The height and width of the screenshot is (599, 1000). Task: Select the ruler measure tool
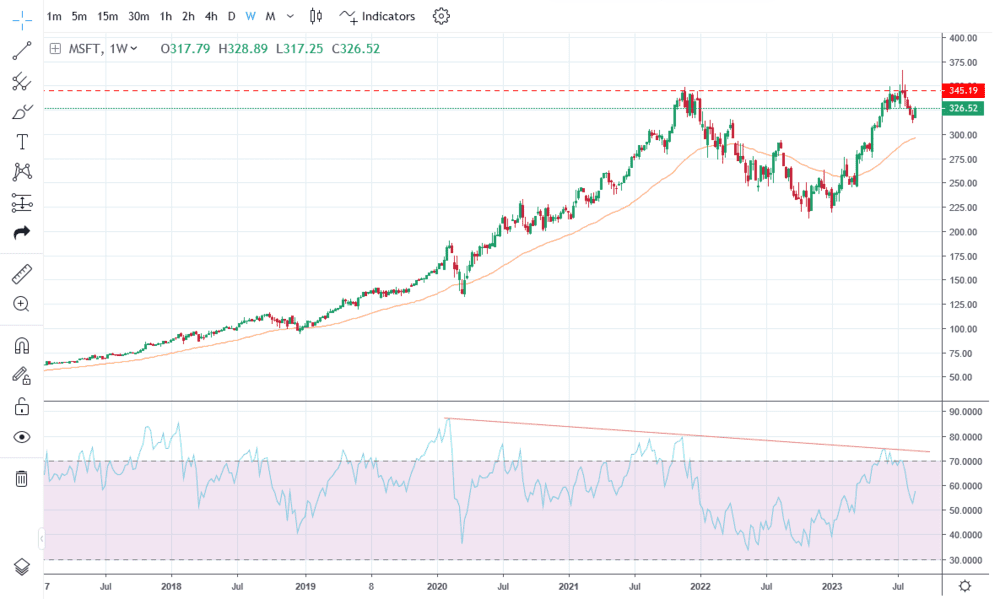click(21, 273)
